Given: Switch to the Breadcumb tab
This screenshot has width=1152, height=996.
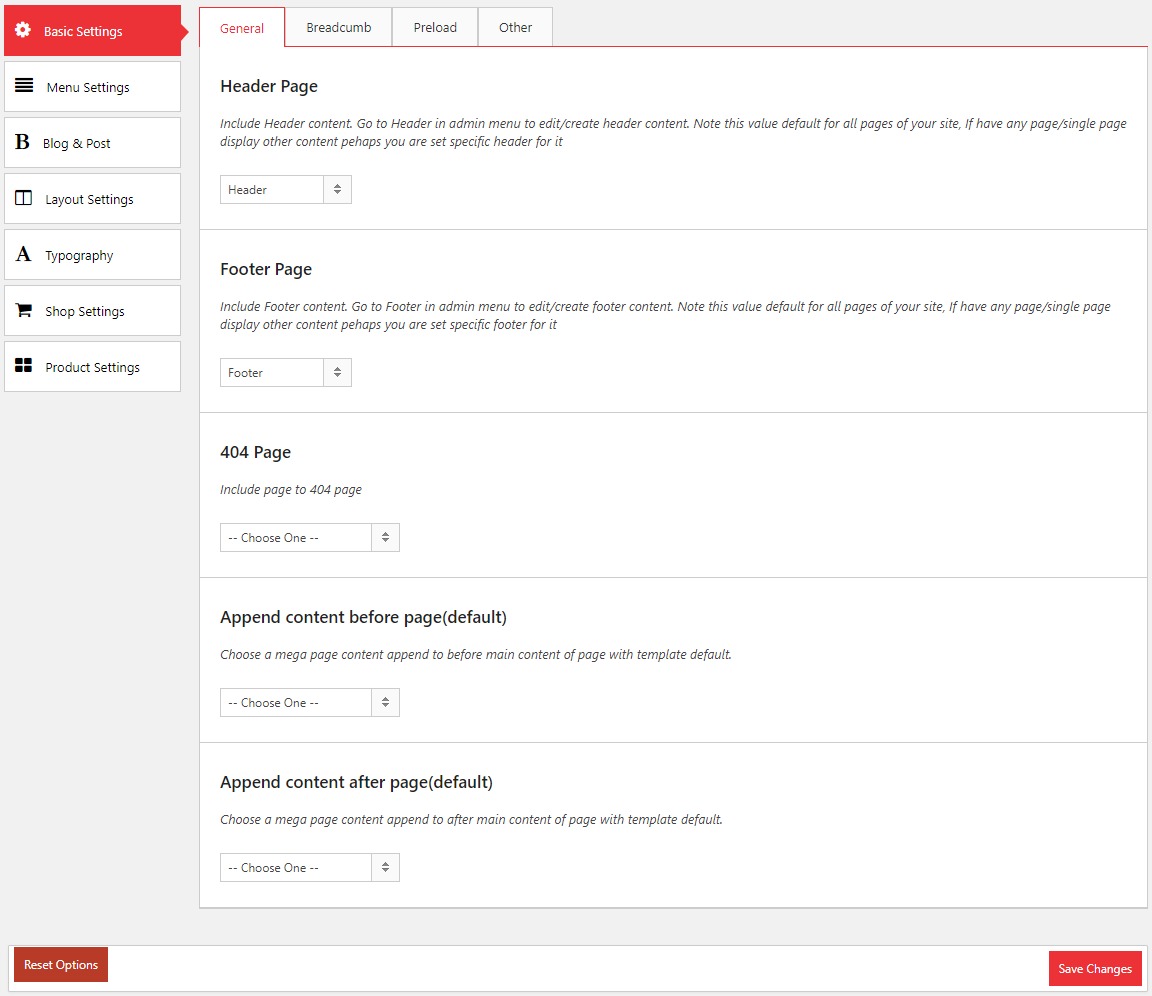Looking at the screenshot, I should click(x=338, y=28).
